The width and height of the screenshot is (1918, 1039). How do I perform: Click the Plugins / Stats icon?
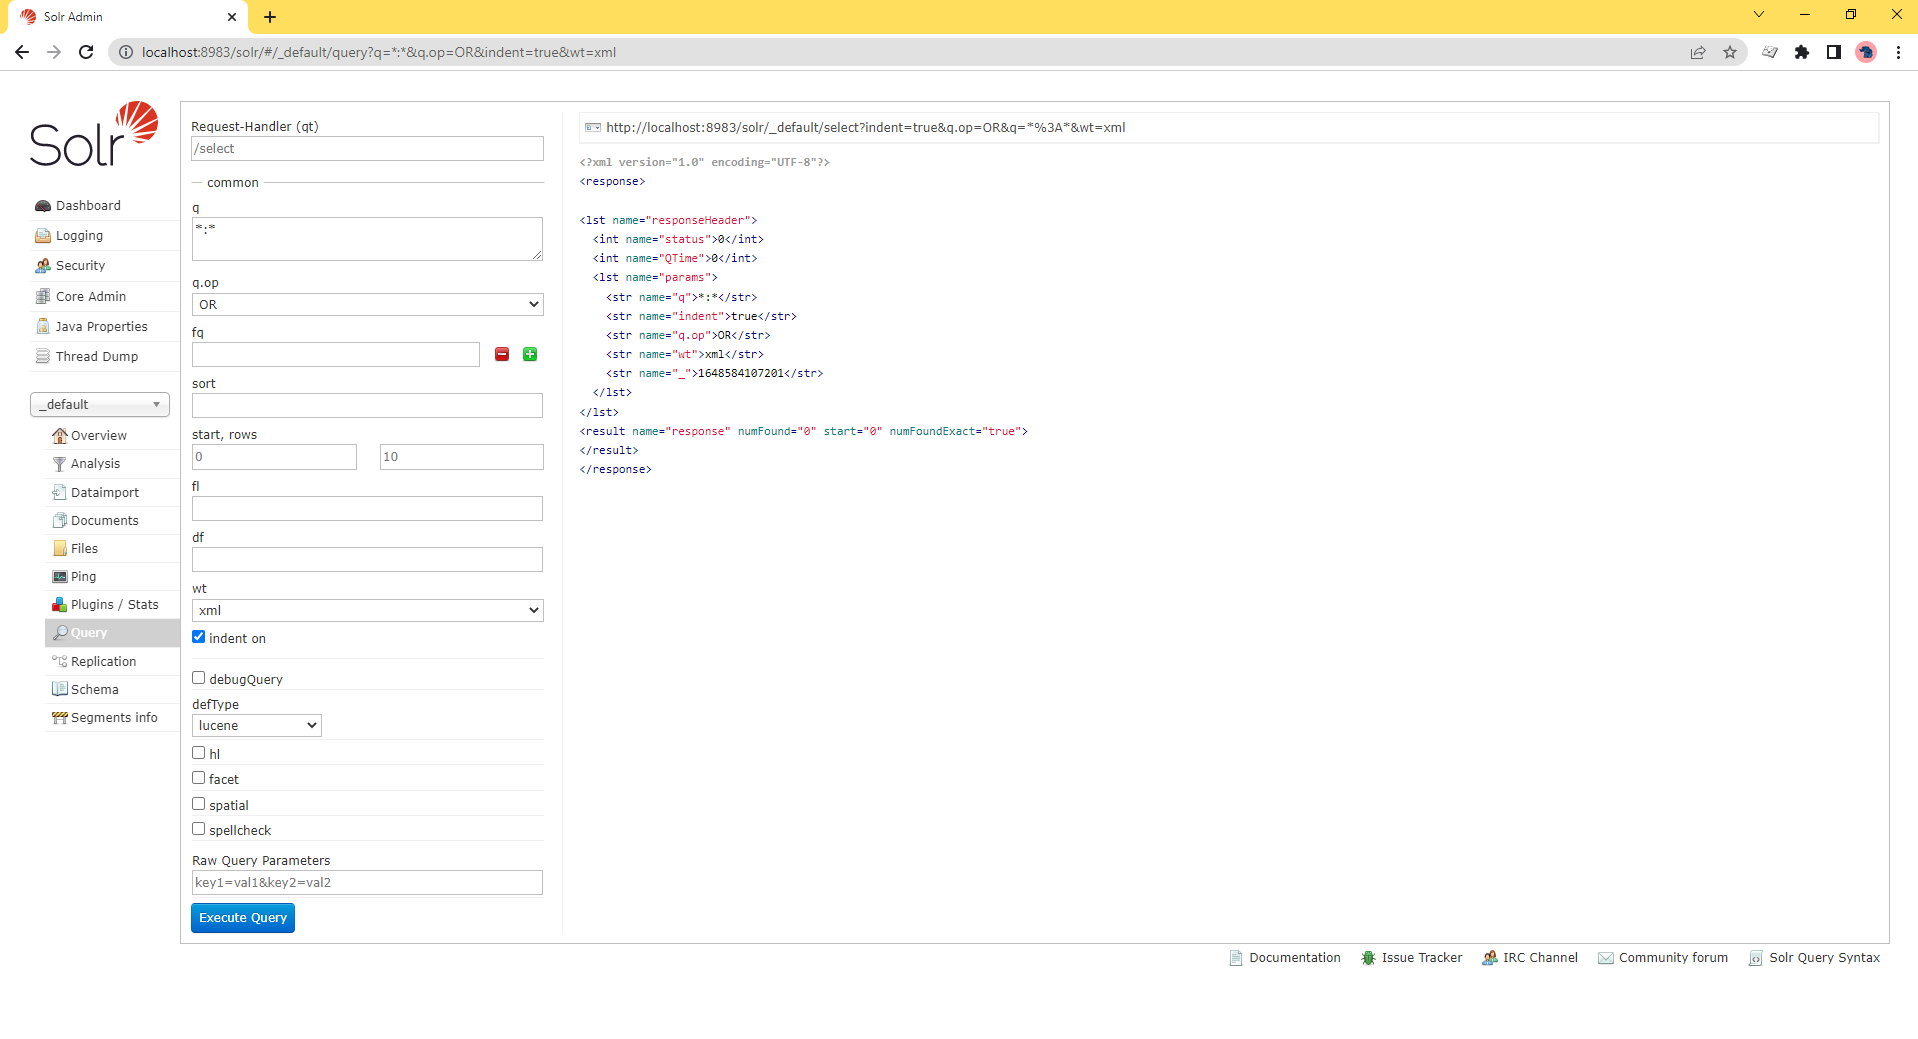(x=60, y=604)
